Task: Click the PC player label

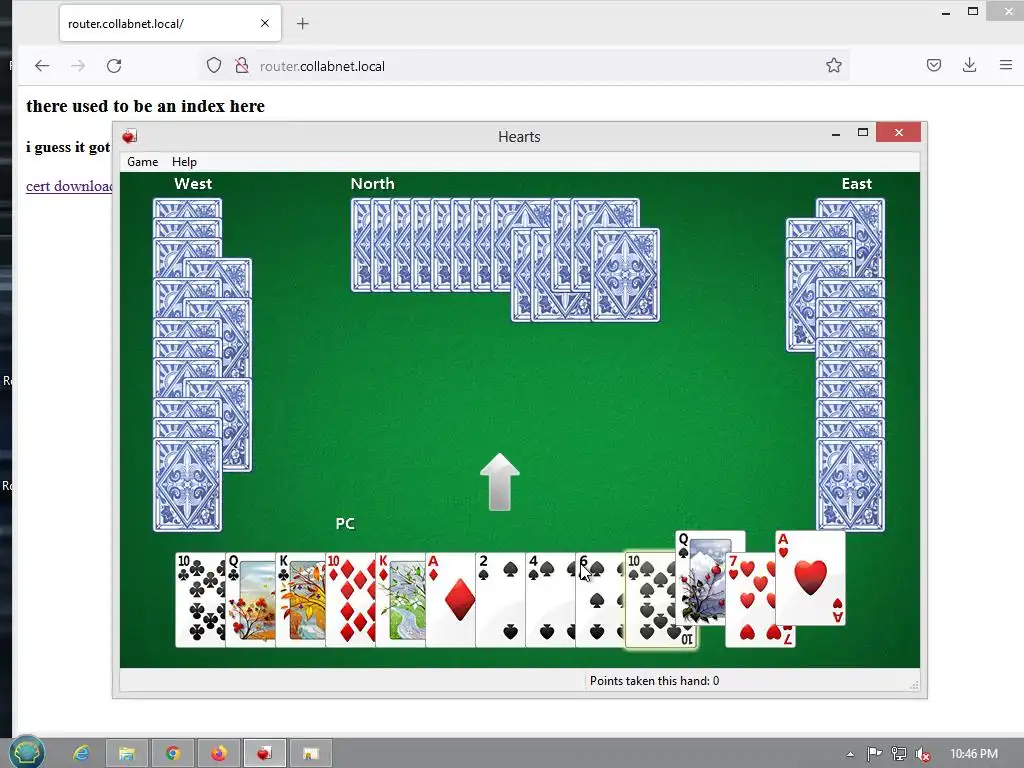Action: [x=345, y=524]
